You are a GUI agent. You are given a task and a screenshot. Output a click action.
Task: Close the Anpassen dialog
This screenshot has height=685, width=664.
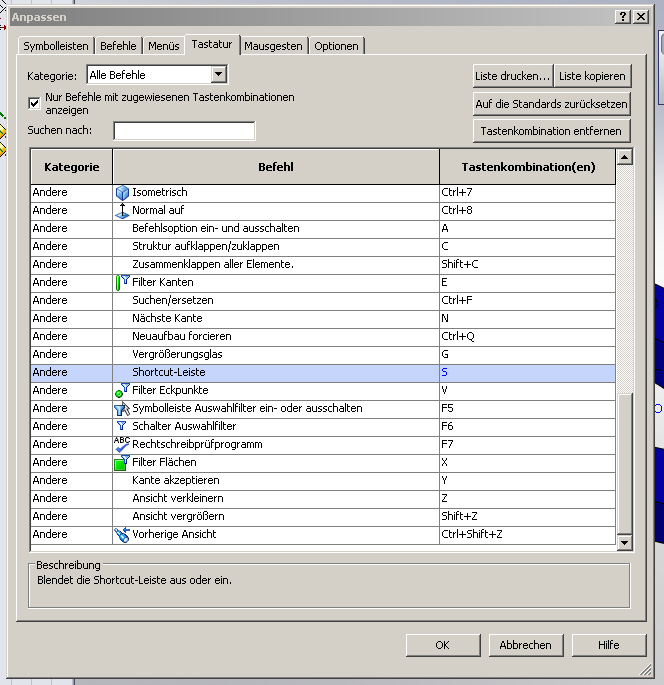(x=641, y=17)
